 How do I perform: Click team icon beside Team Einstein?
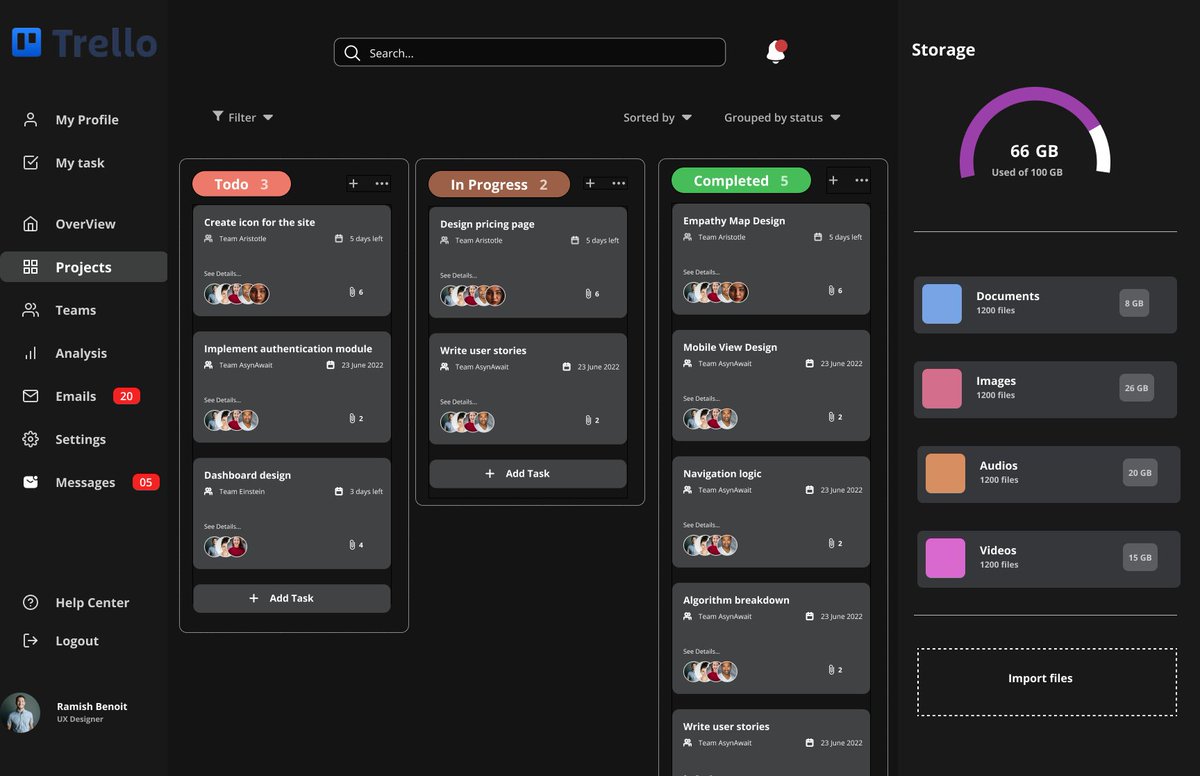tap(209, 491)
